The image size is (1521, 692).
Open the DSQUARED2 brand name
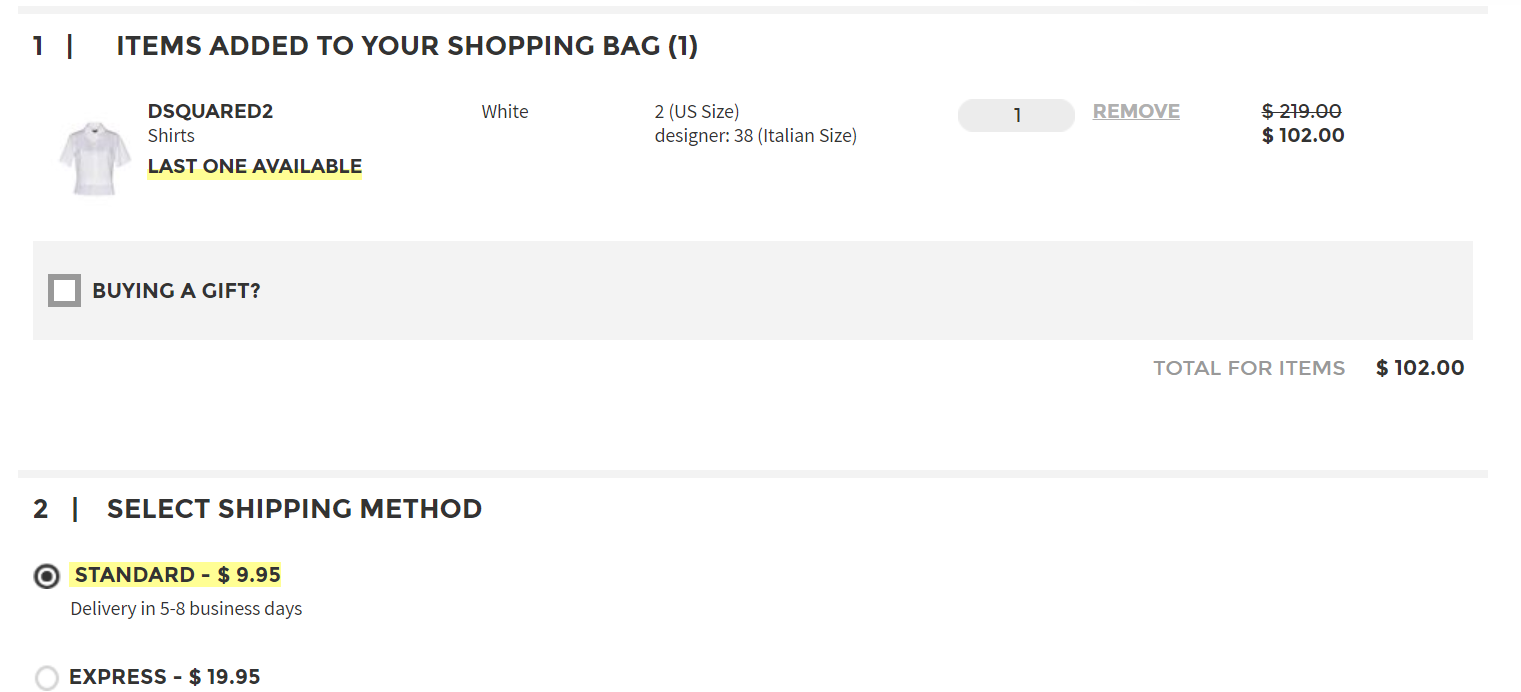210,111
